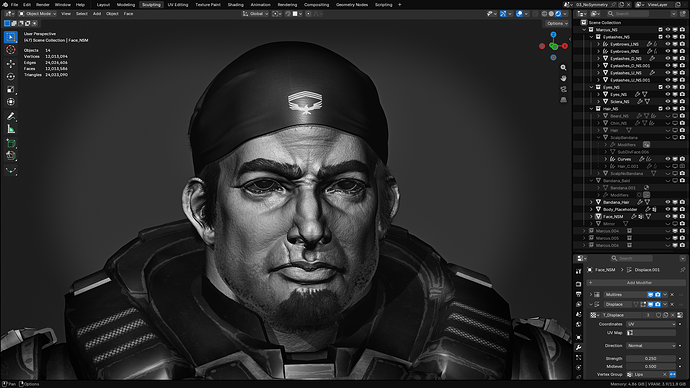The height and width of the screenshot is (388, 690).
Task: Open the Global transform orientation dropdown
Action: 256,14
